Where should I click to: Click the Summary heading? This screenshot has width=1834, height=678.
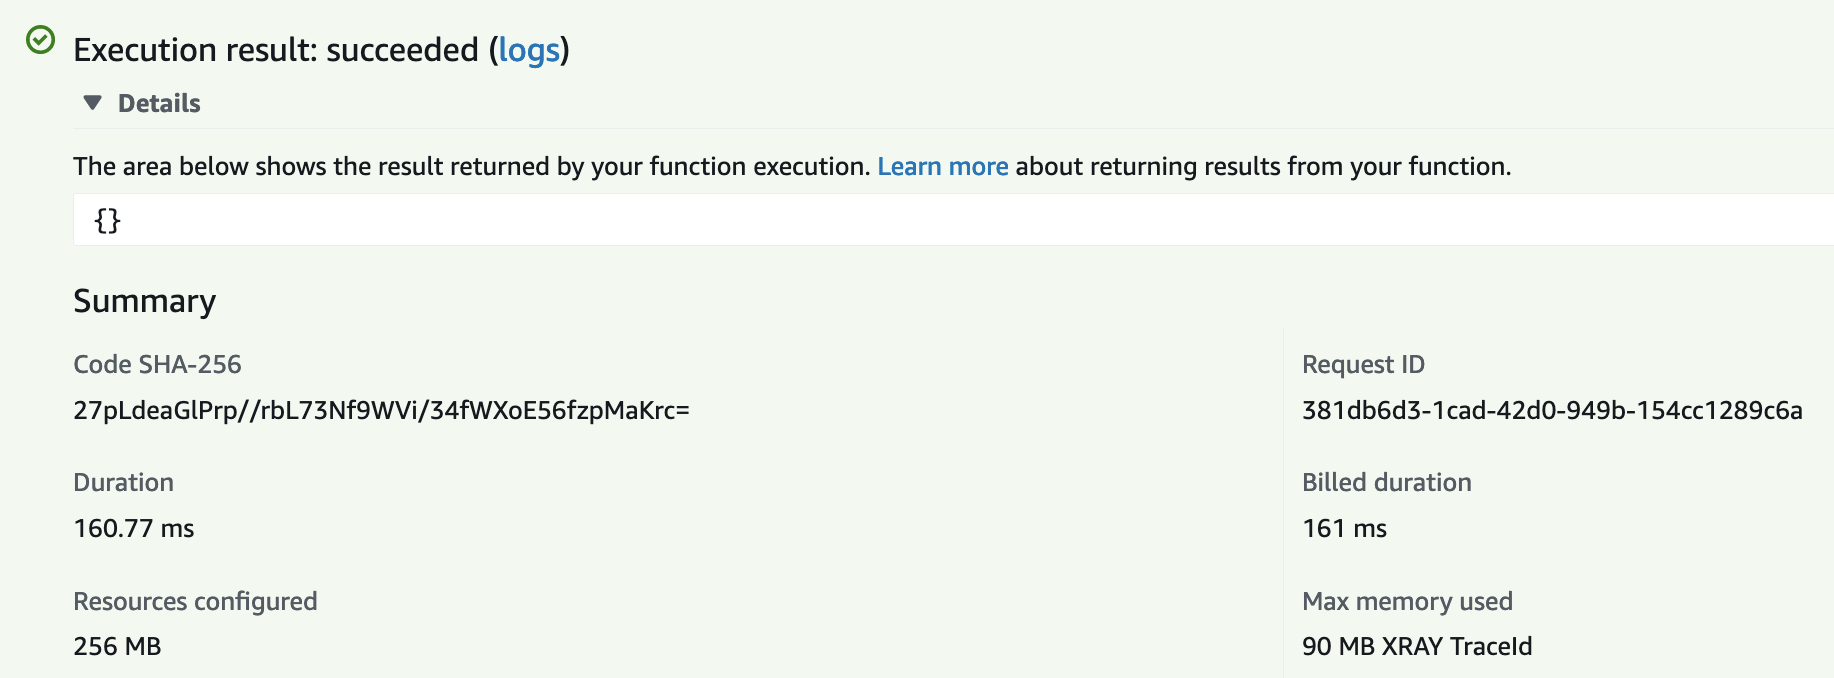tap(144, 301)
